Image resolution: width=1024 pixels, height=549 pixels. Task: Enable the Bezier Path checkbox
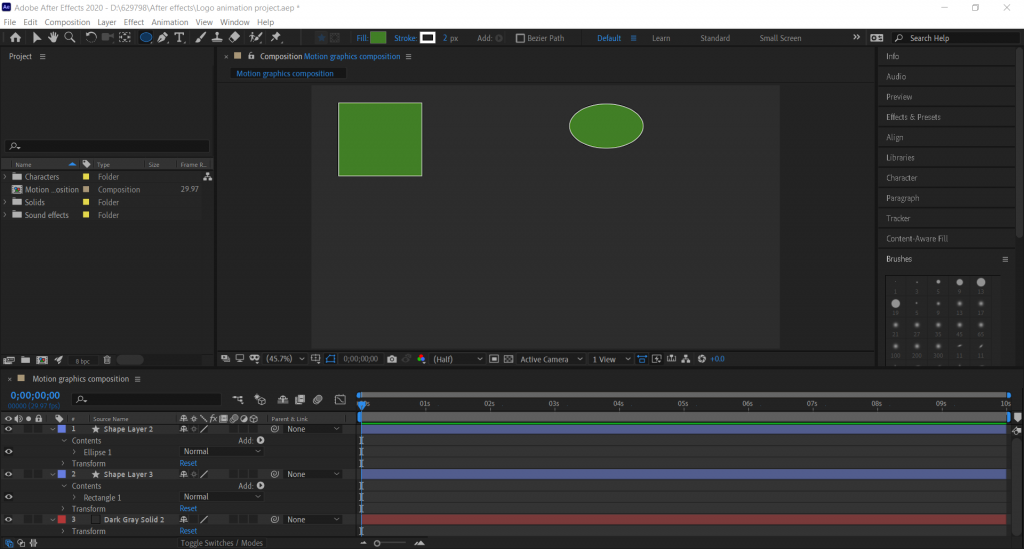click(520, 38)
